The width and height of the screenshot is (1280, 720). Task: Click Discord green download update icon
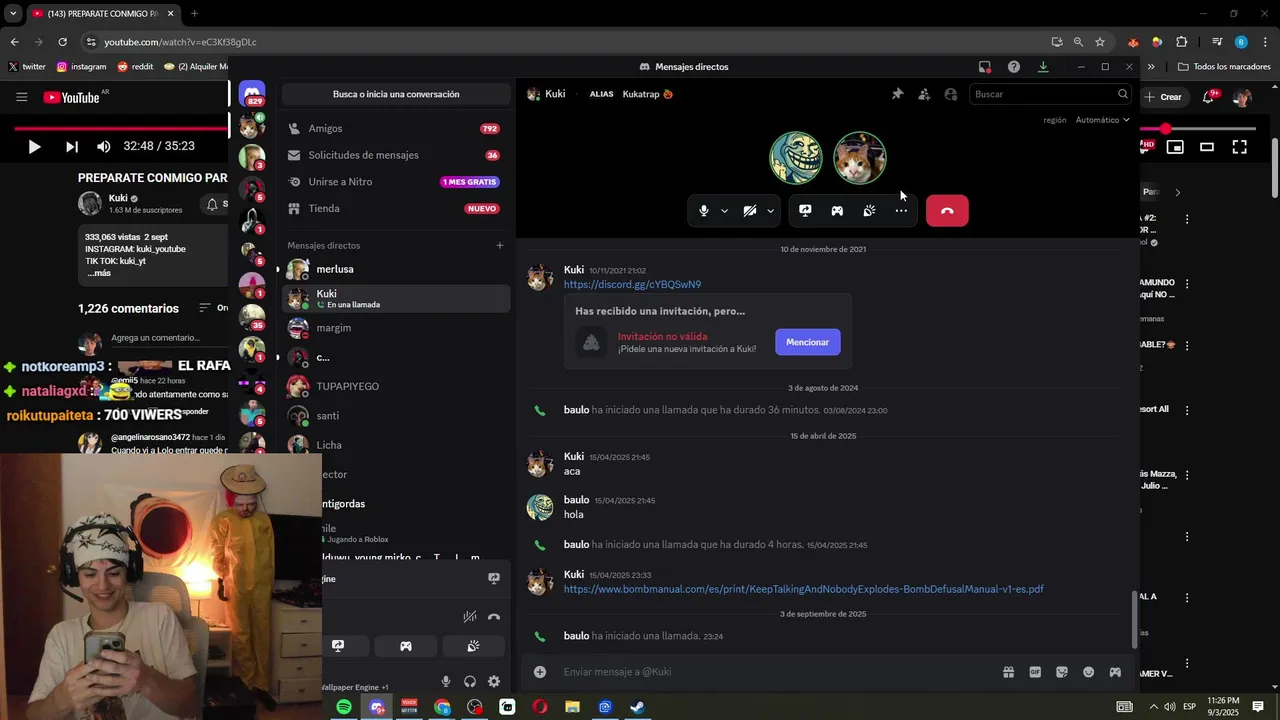[1043, 67]
